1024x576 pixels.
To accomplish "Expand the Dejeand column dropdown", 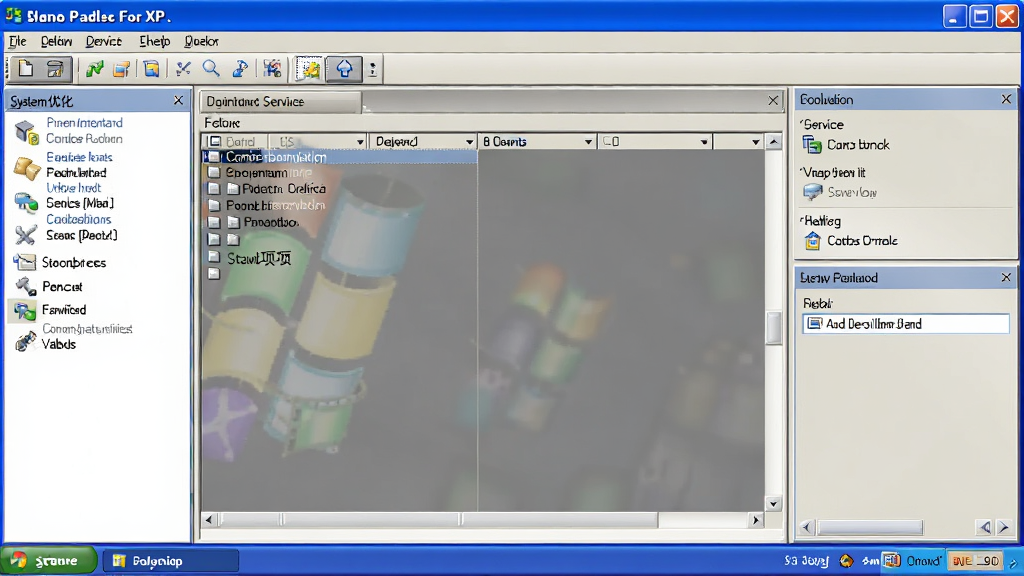I will click(x=469, y=142).
